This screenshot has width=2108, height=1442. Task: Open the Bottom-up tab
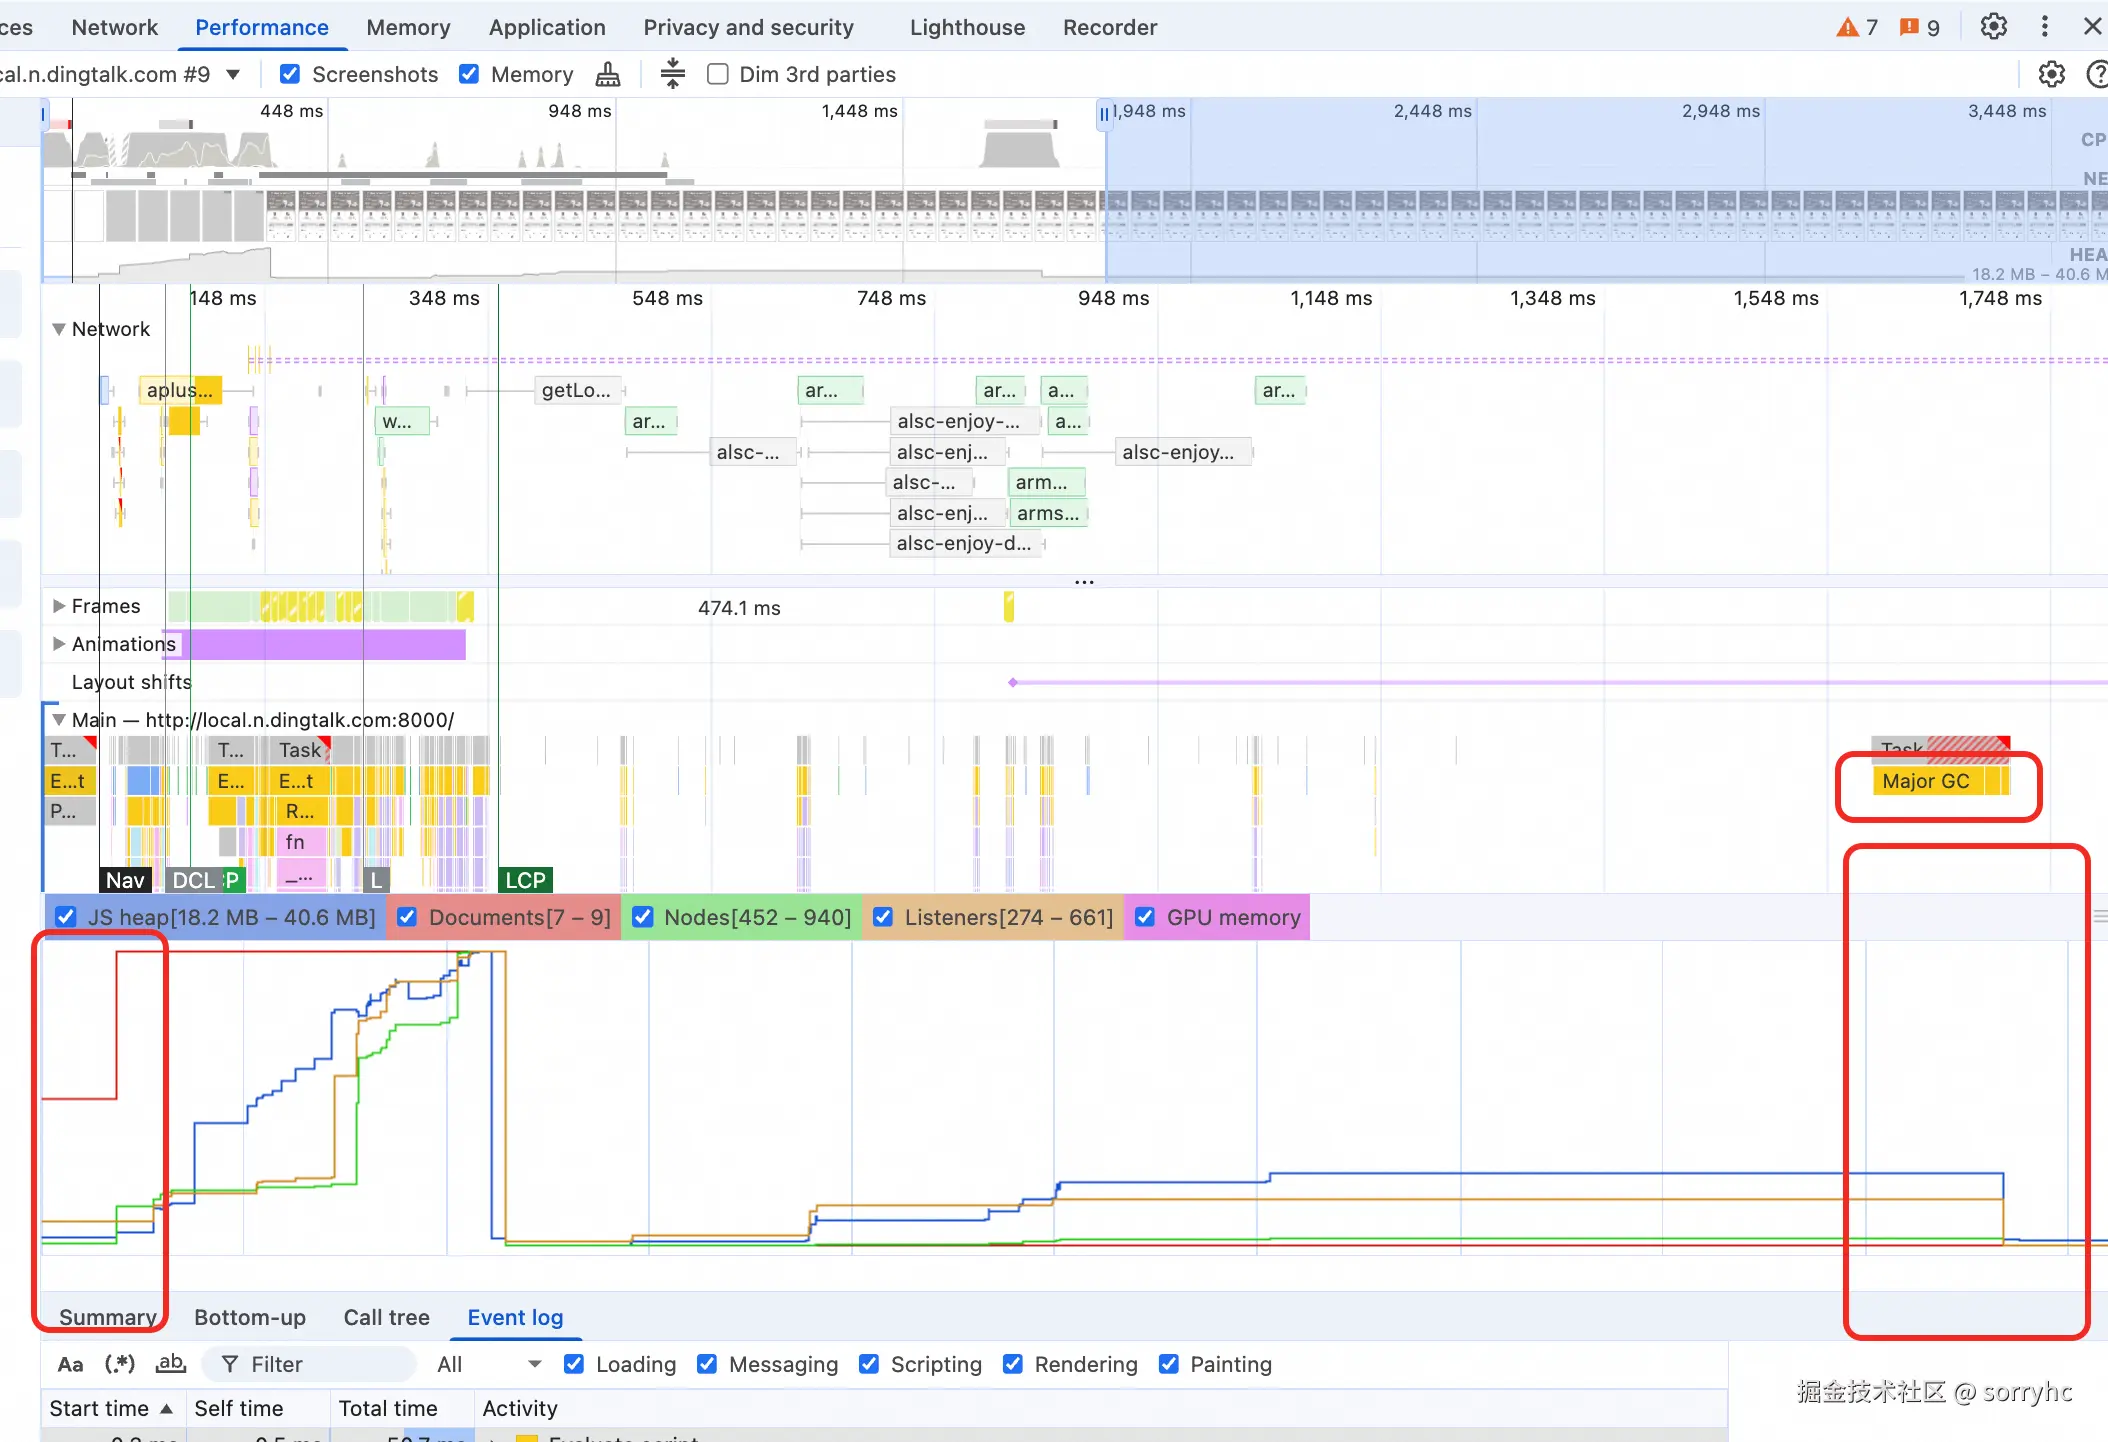[250, 1317]
